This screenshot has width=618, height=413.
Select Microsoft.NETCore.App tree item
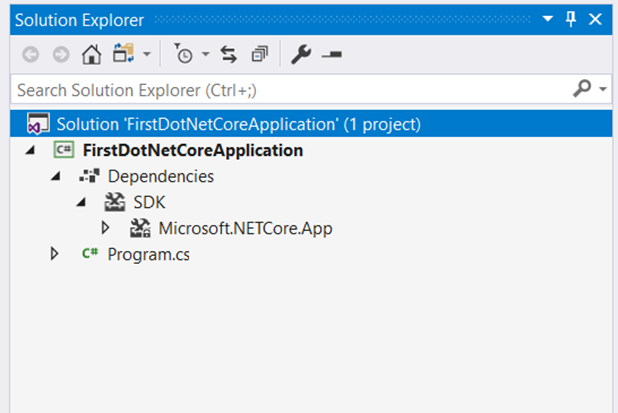pyautogui.click(x=246, y=229)
